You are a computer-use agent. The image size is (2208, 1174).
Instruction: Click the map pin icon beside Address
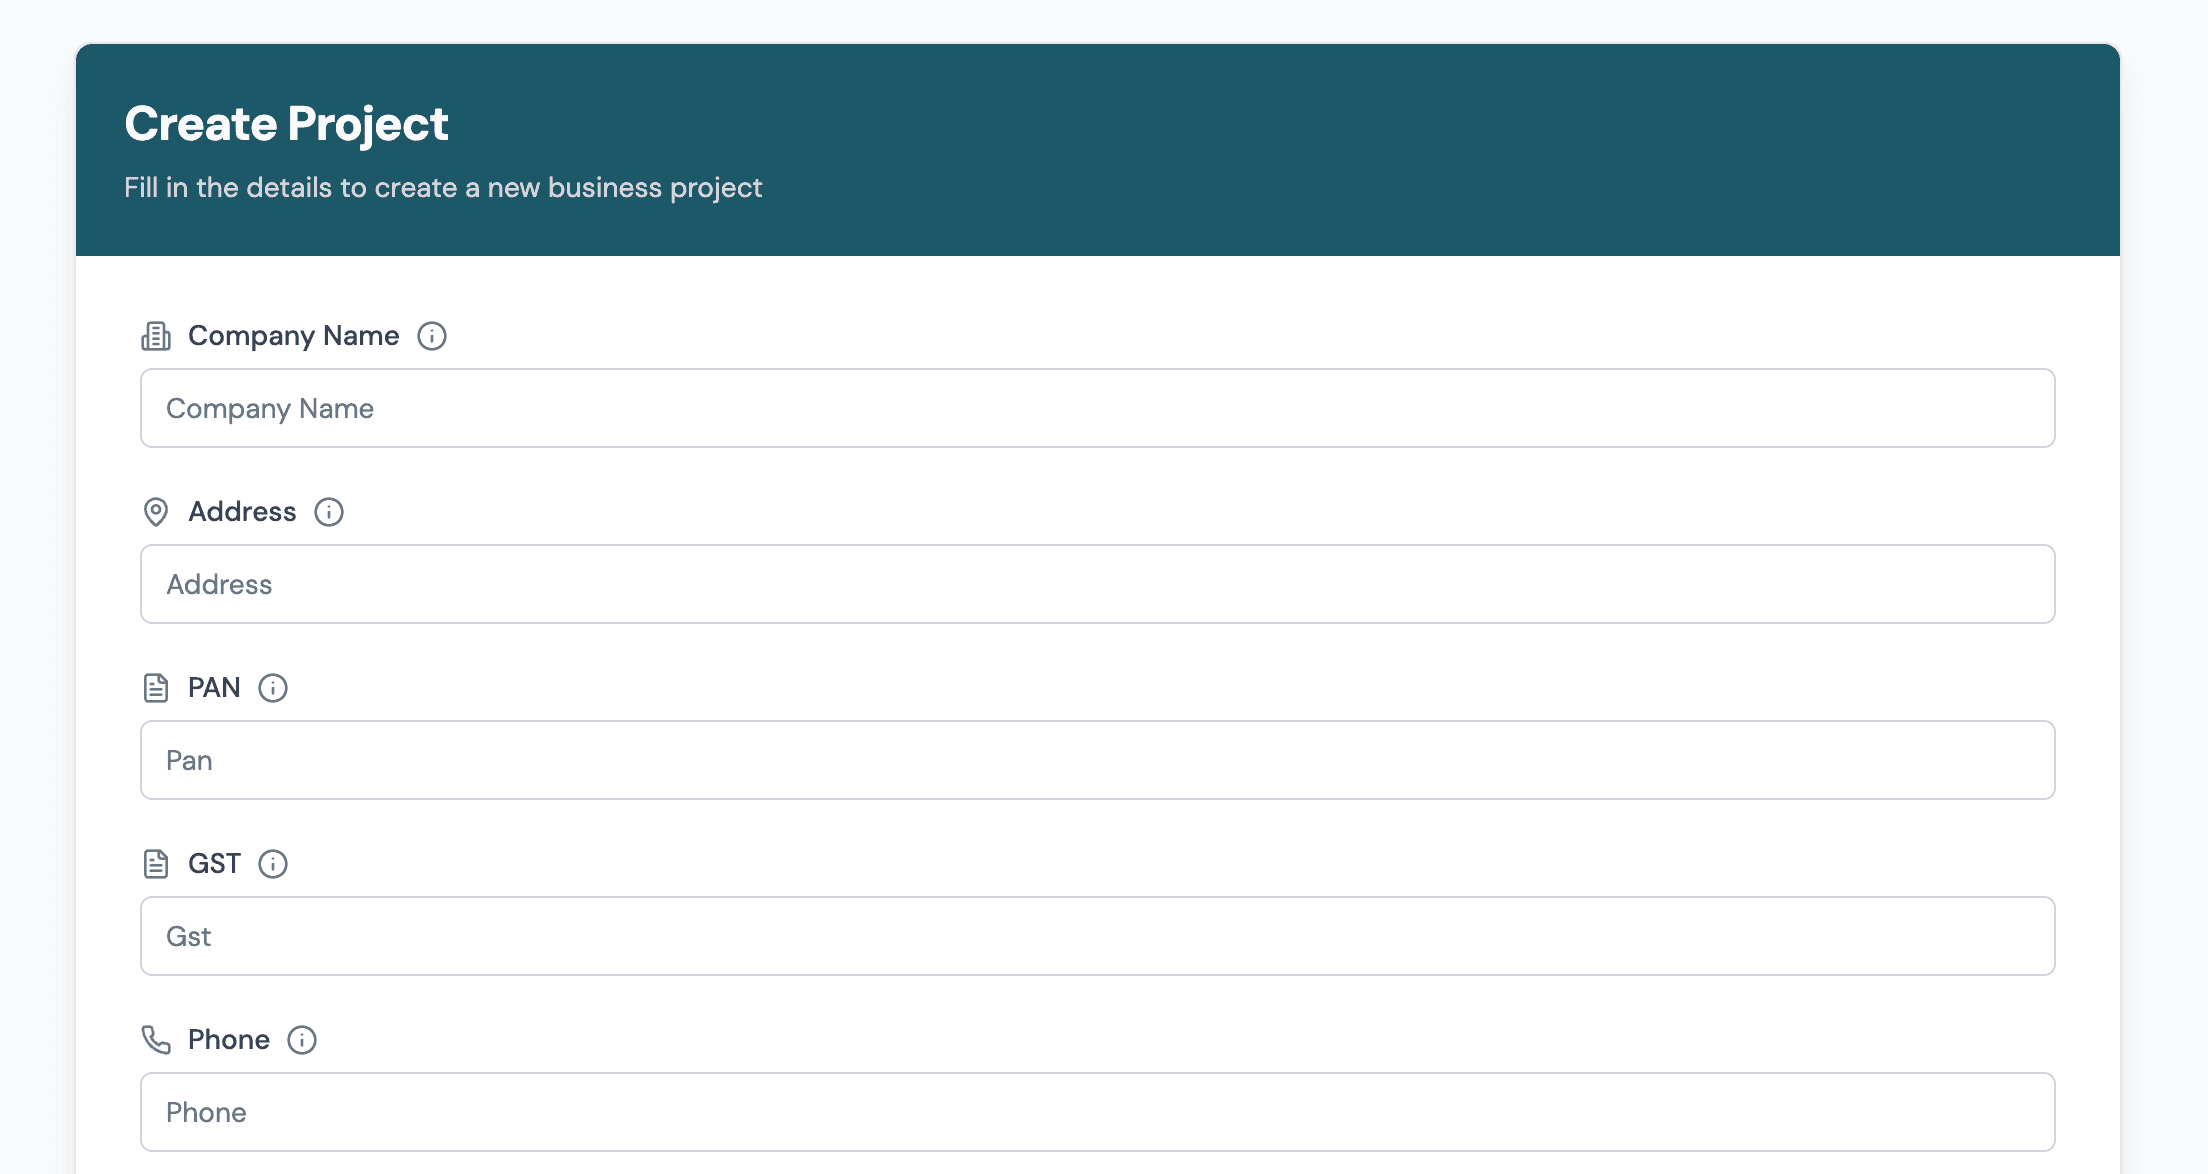[156, 512]
